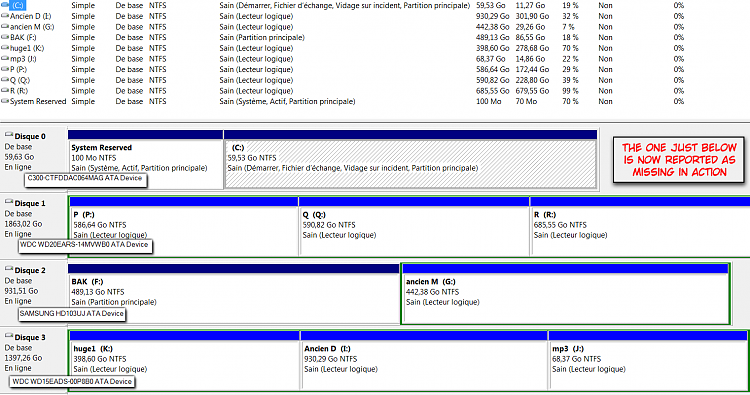Click the '86,55 Go' free space cell
This screenshot has width=750, height=395.
click(x=530, y=37)
